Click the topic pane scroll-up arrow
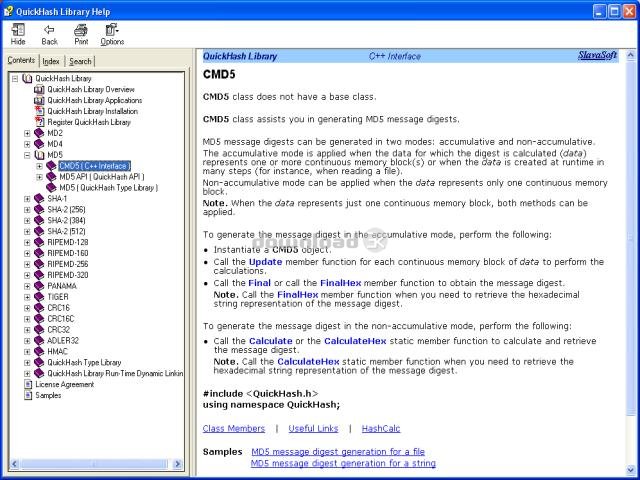640x480 pixels. 630,54
